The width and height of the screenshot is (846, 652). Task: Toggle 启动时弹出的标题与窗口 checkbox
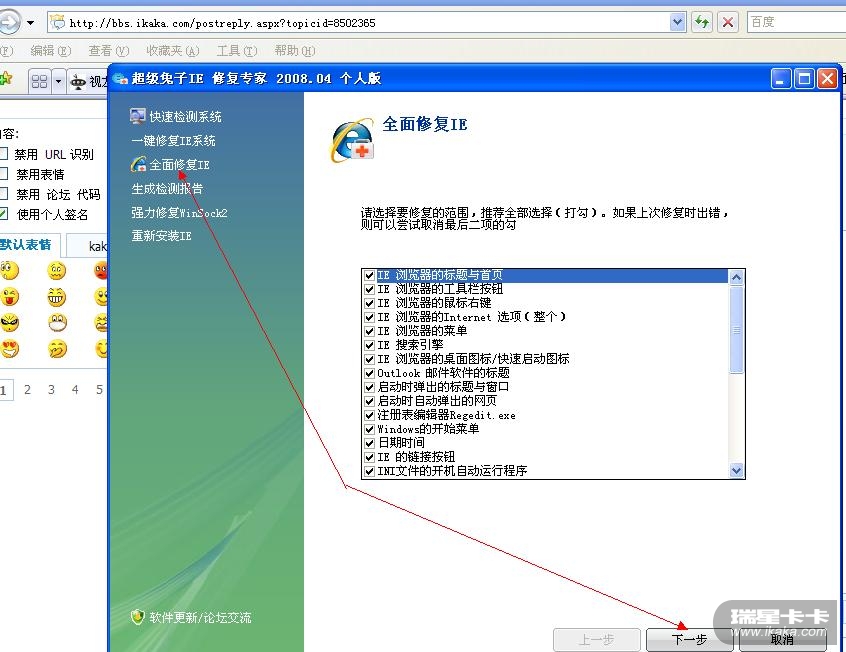[370, 388]
